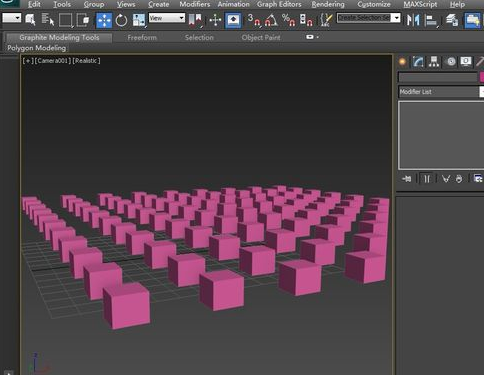The height and width of the screenshot is (375, 484).
Task: Toggle the Graphite Modeling Tools ribbon icon
Action: point(472,20)
